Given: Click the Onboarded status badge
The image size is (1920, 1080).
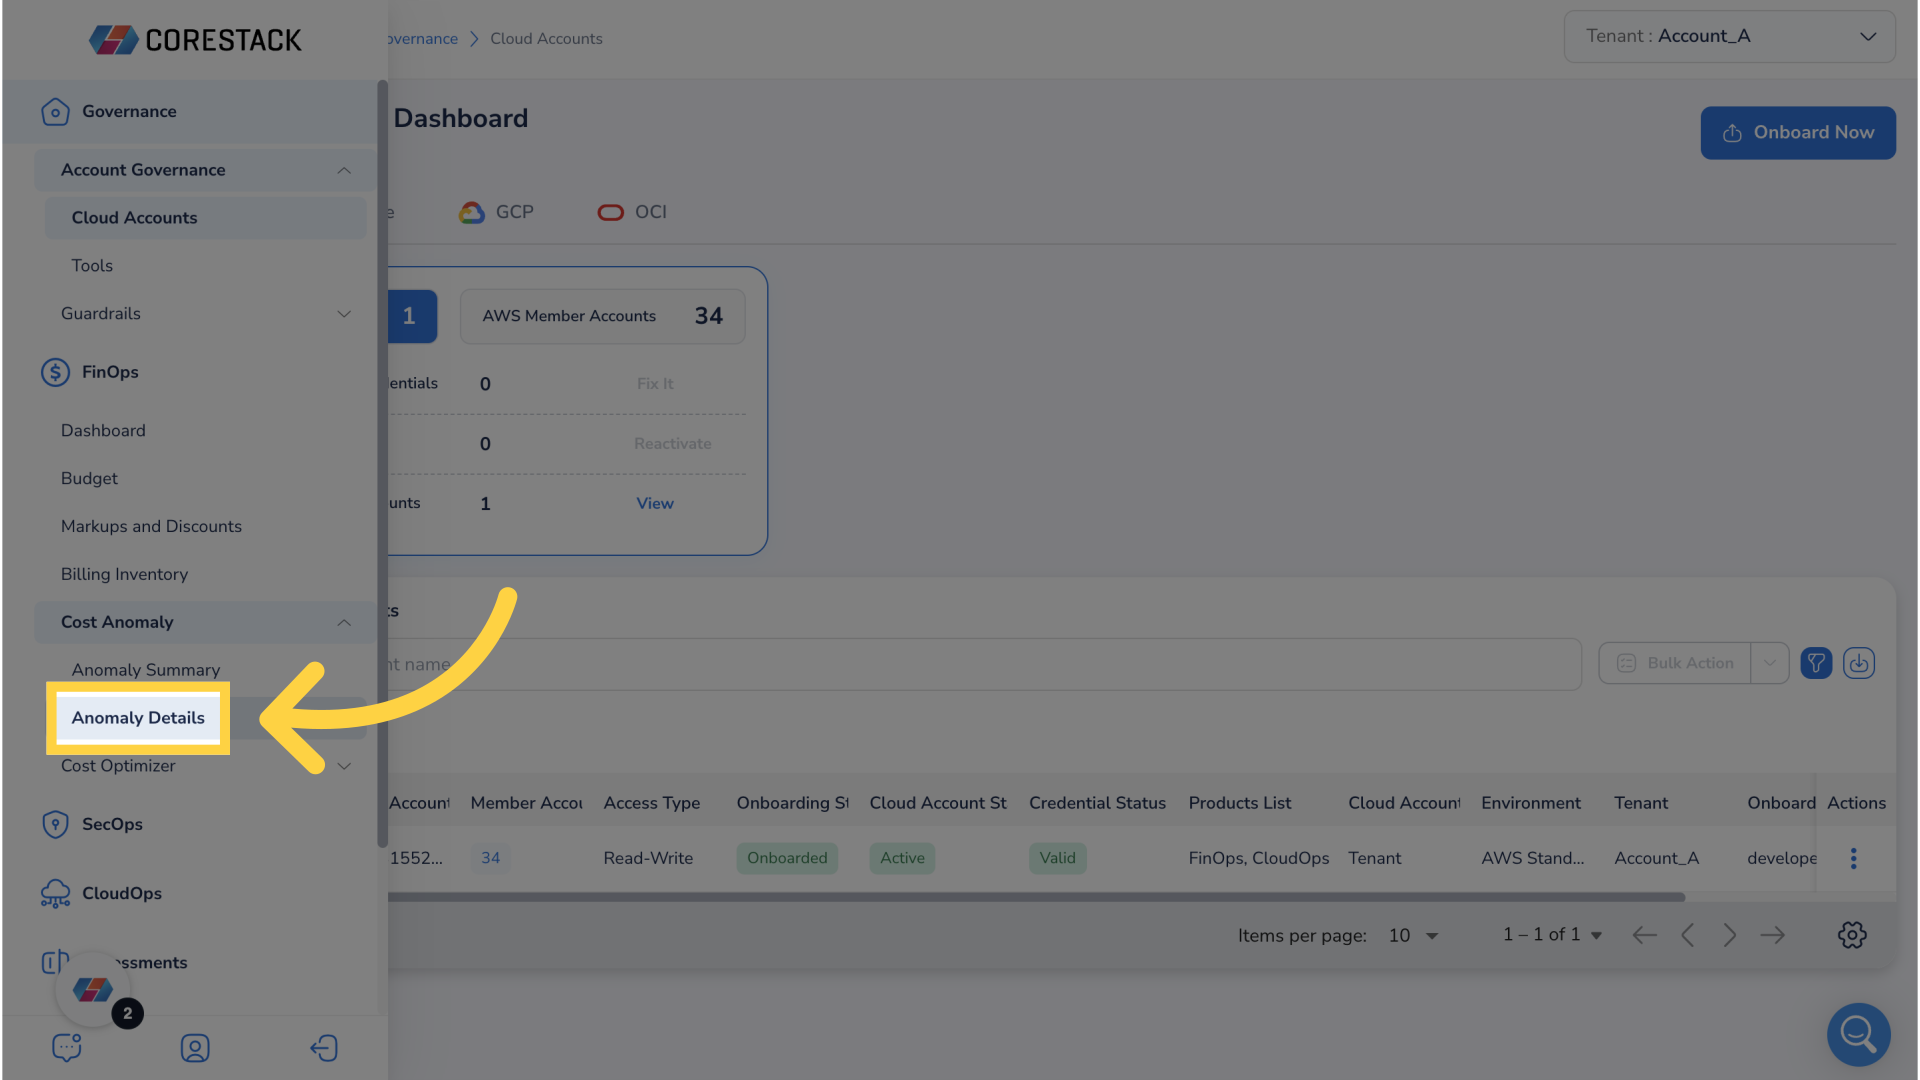Looking at the screenshot, I should point(787,858).
